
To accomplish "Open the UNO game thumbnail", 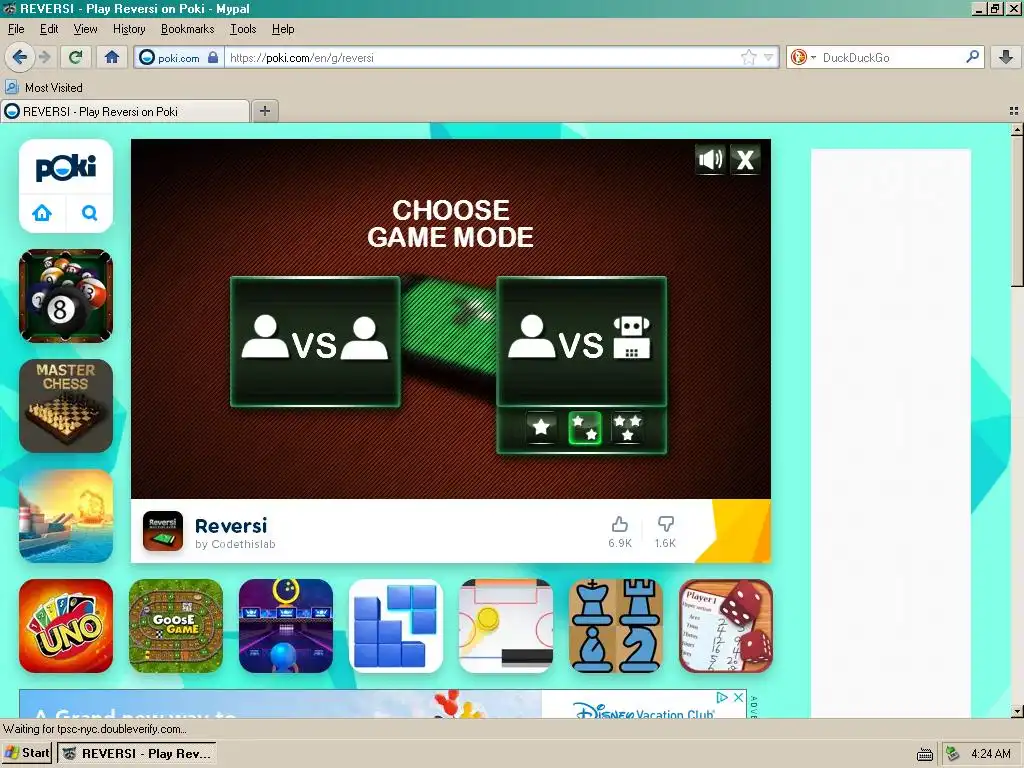I will (66, 626).
